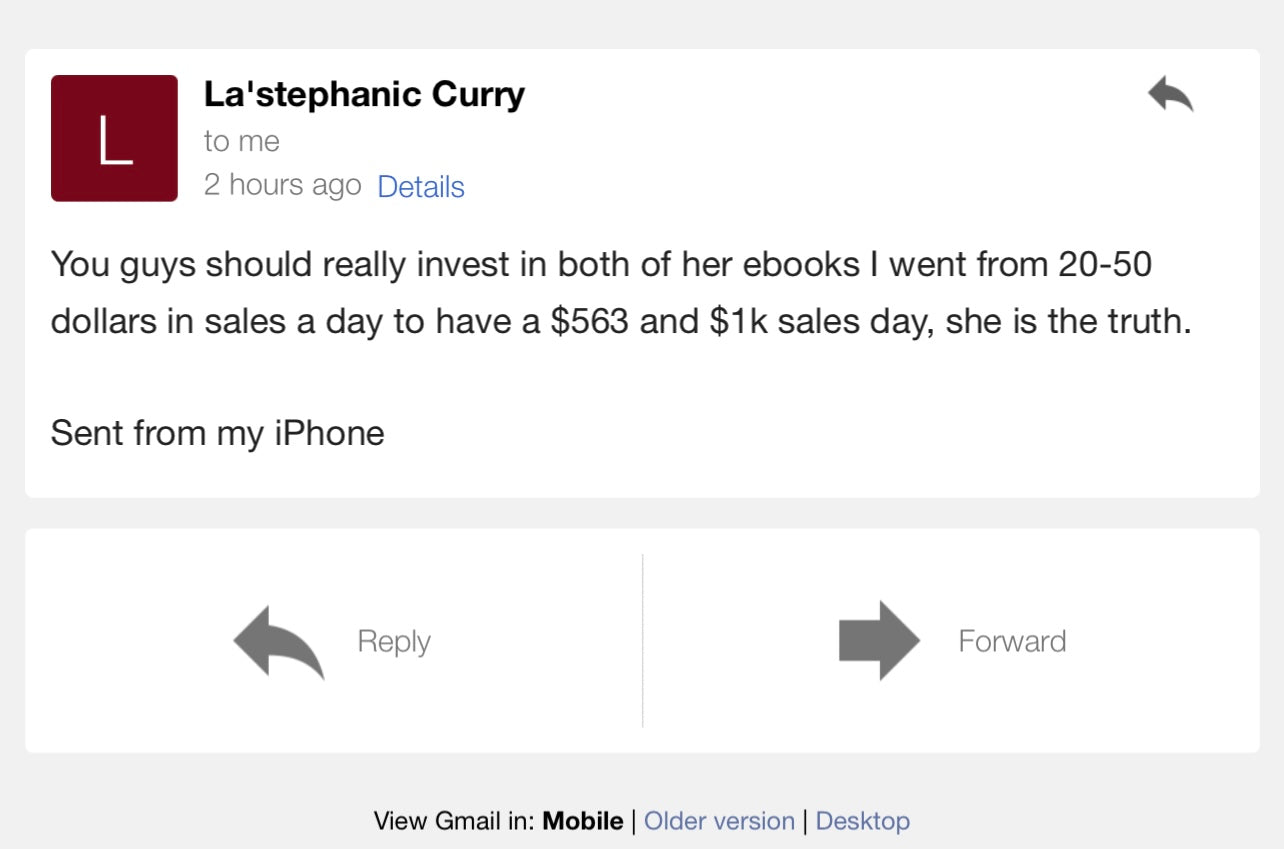The width and height of the screenshot is (1284, 849).
Task: Click the "2 hours ago" timestamp
Action: pyautogui.click(x=282, y=186)
